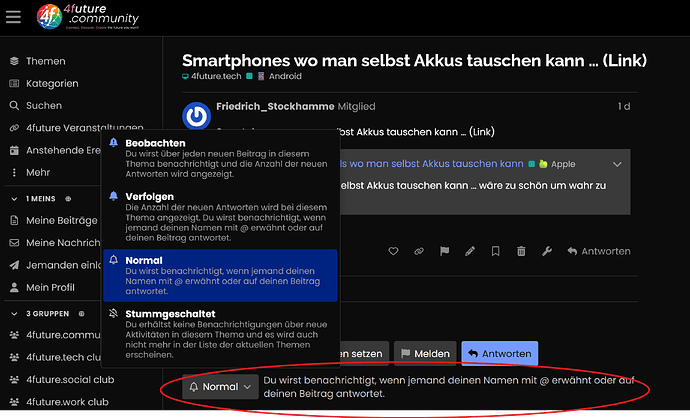690x418 pixels.
Task: Bookmark the post with bookmark icon
Action: tap(495, 251)
